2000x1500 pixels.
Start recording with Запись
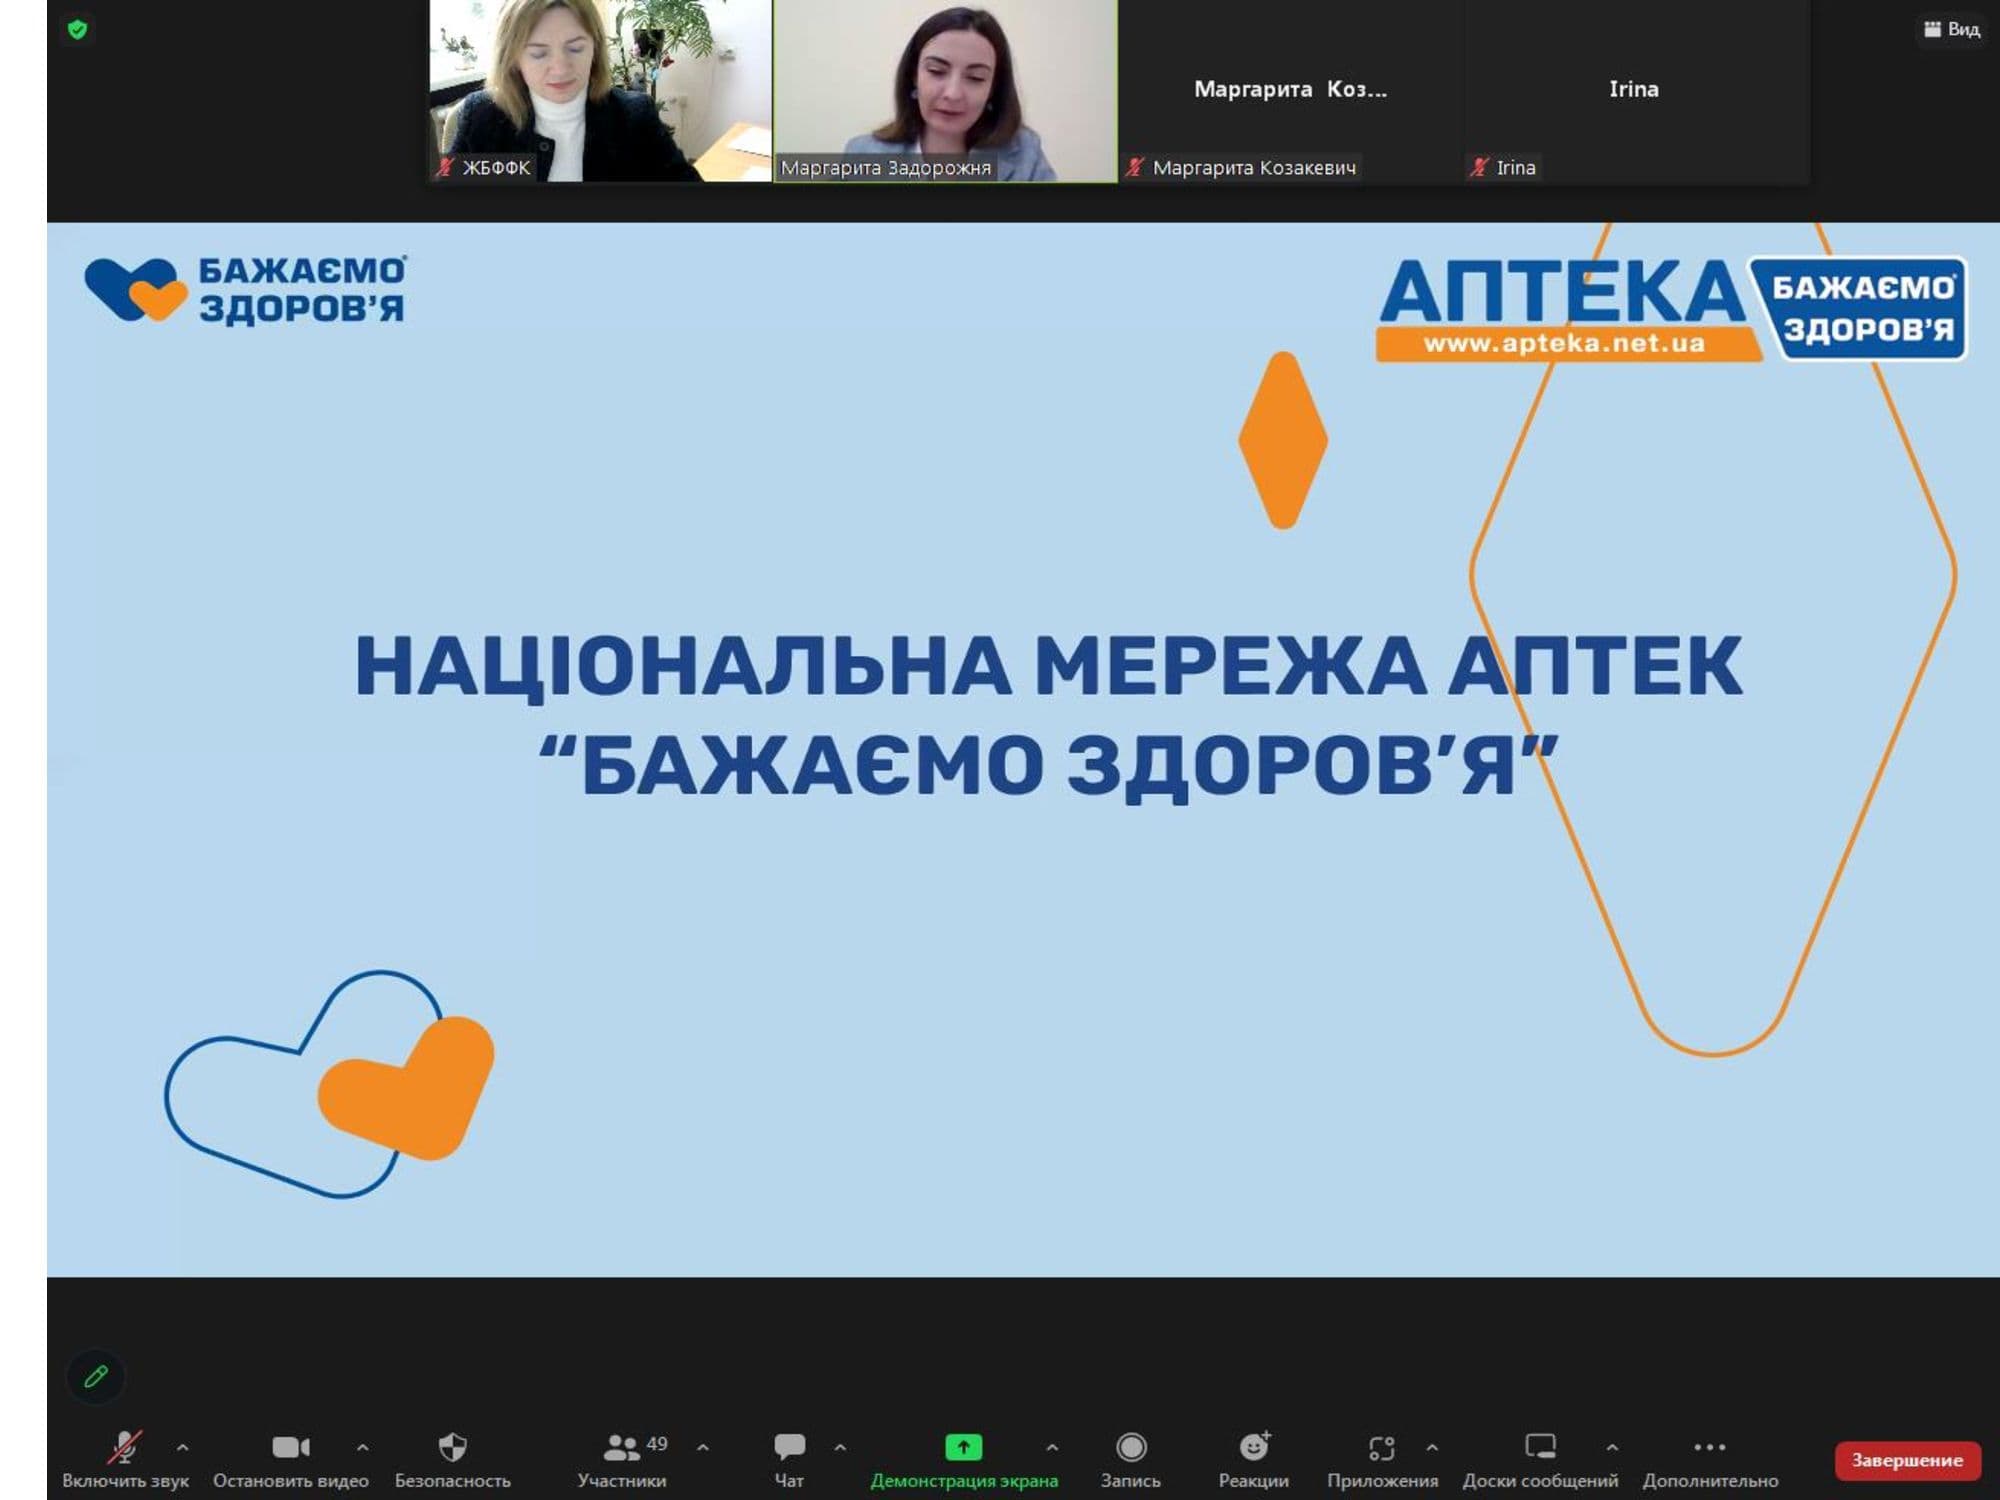click(x=1131, y=1460)
